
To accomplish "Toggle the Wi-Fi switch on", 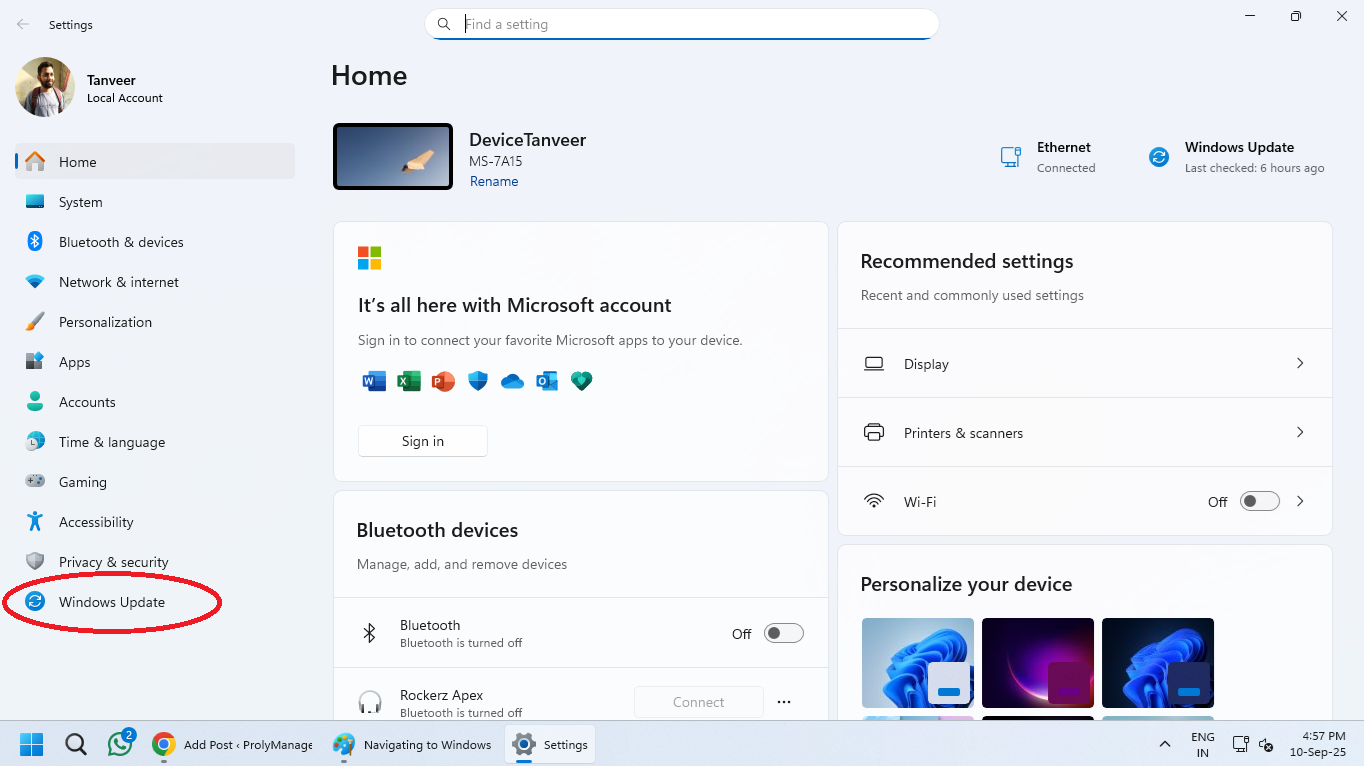I will (x=1260, y=501).
